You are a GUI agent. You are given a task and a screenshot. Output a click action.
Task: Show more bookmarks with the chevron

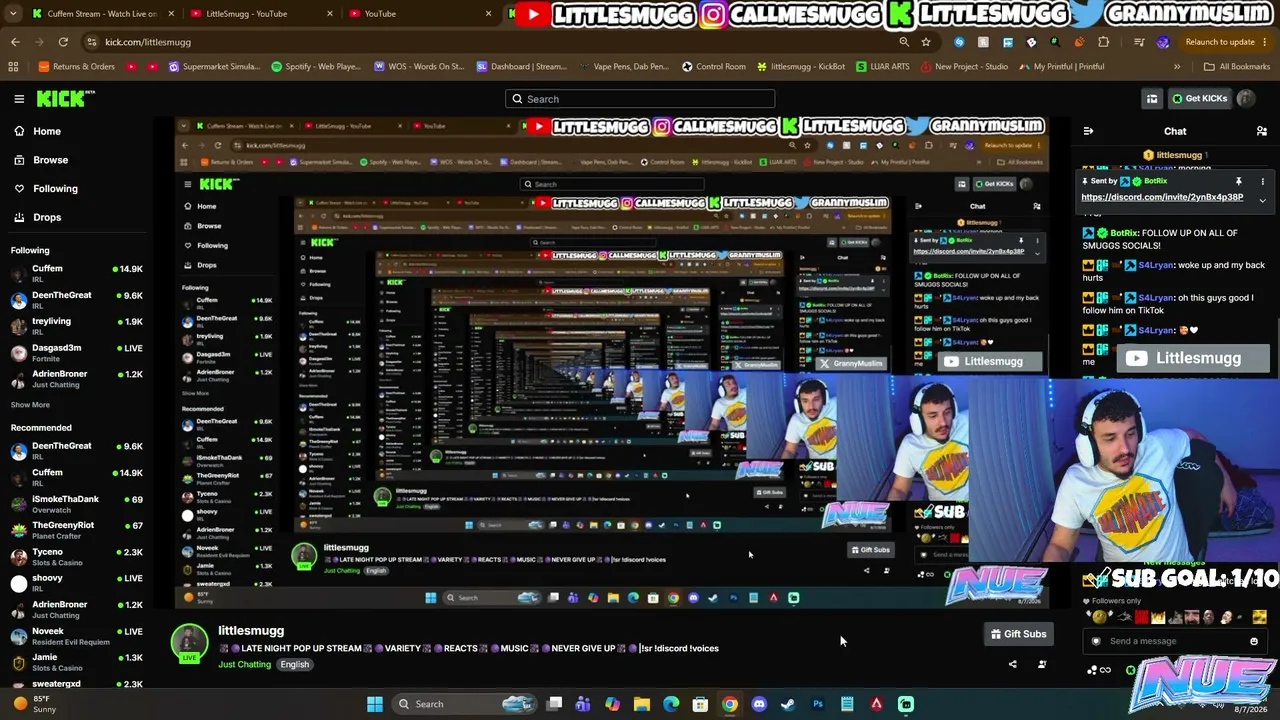point(1177,67)
